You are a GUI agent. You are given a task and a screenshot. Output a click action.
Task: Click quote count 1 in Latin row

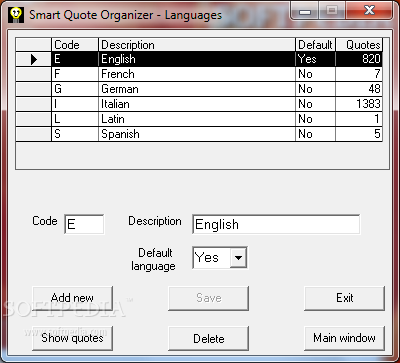[359, 119]
